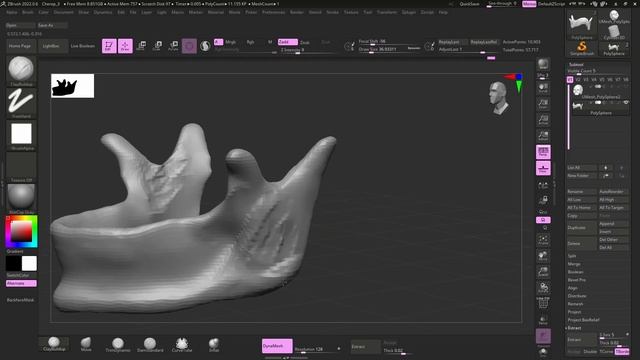Viewport: 640px width, 360px height.
Task: Click the Cylinder3D tool thumbnail
Action: click(614, 32)
